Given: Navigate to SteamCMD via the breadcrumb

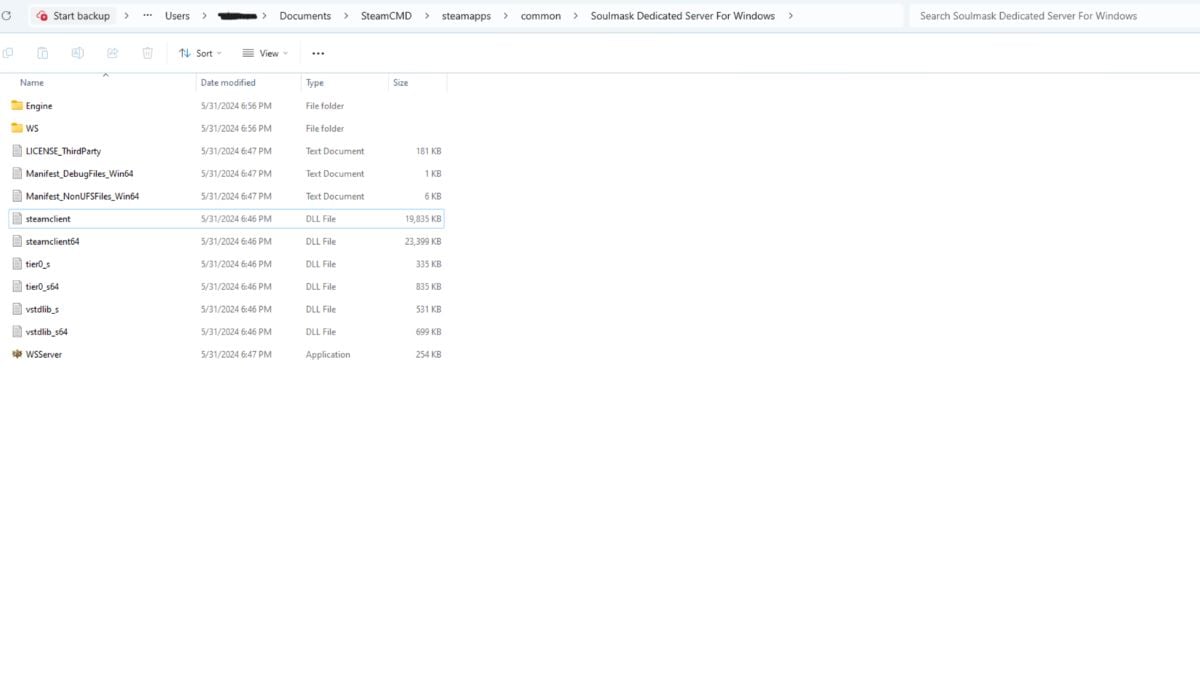Looking at the screenshot, I should click(385, 15).
